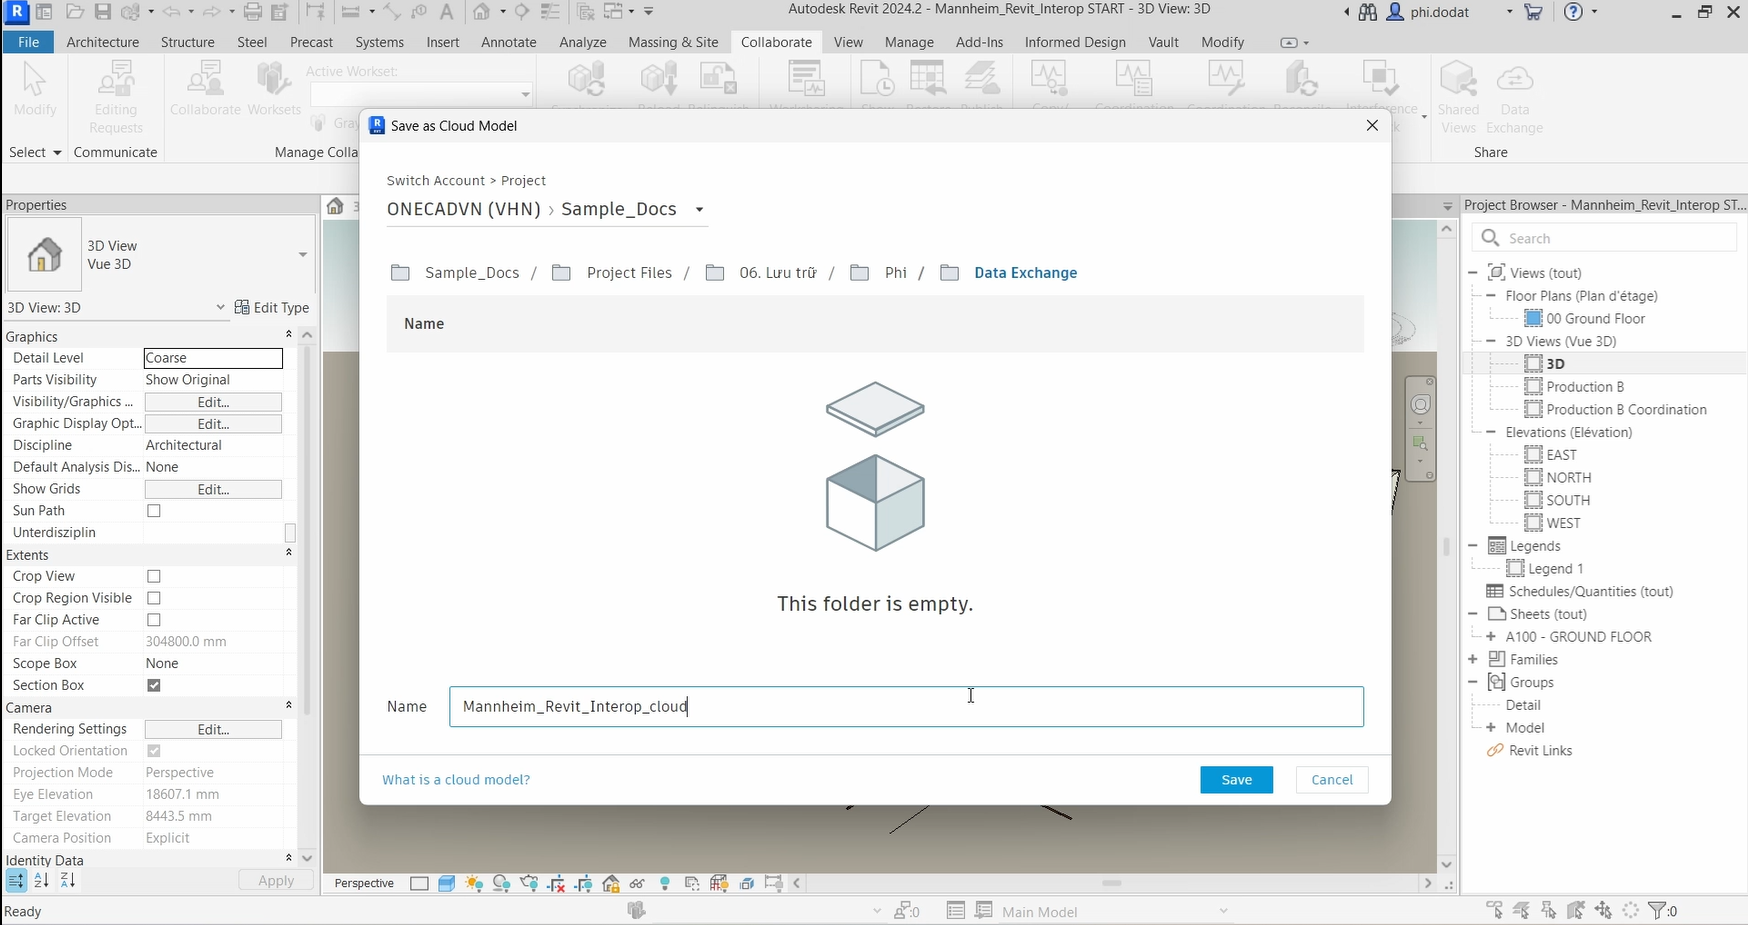Toggle the Sun Path checkbox
The width and height of the screenshot is (1748, 925).
[x=154, y=511]
